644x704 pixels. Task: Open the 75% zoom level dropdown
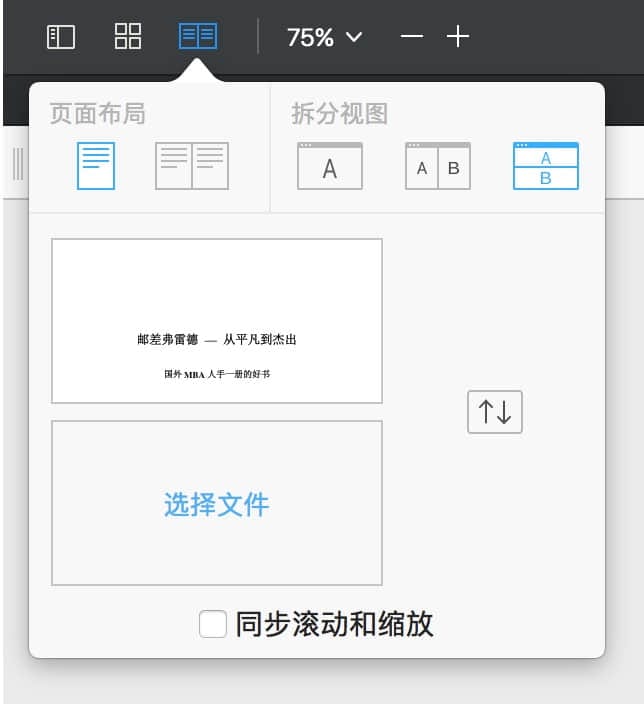[x=310, y=37]
